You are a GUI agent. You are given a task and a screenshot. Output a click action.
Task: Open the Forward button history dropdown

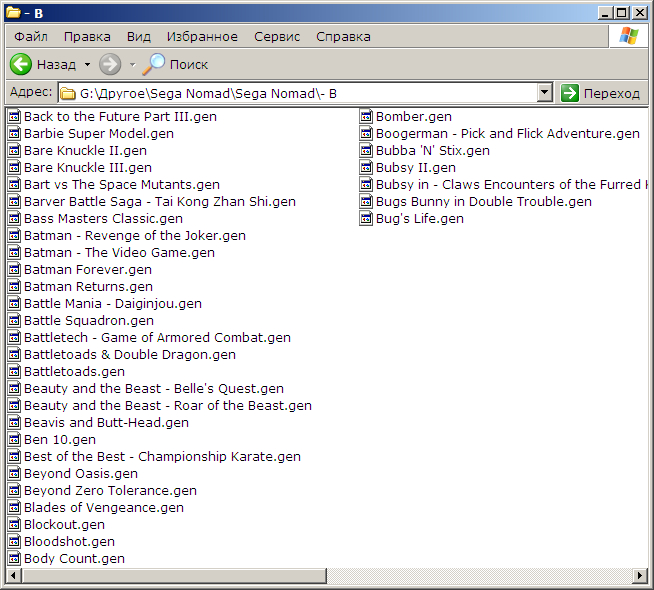132,65
